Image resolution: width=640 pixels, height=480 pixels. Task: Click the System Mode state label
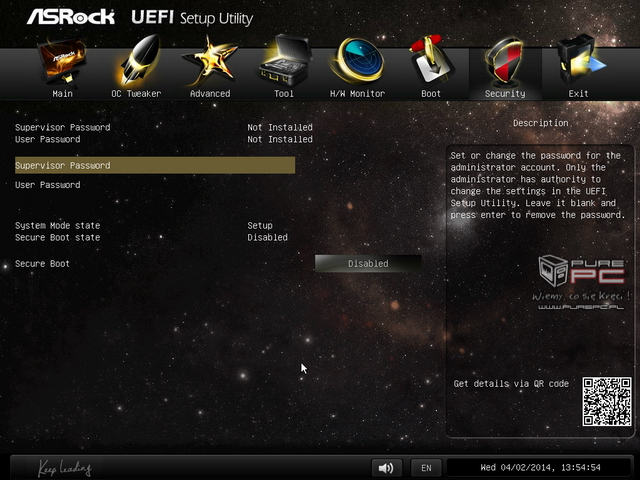click(x=58, y=225)
